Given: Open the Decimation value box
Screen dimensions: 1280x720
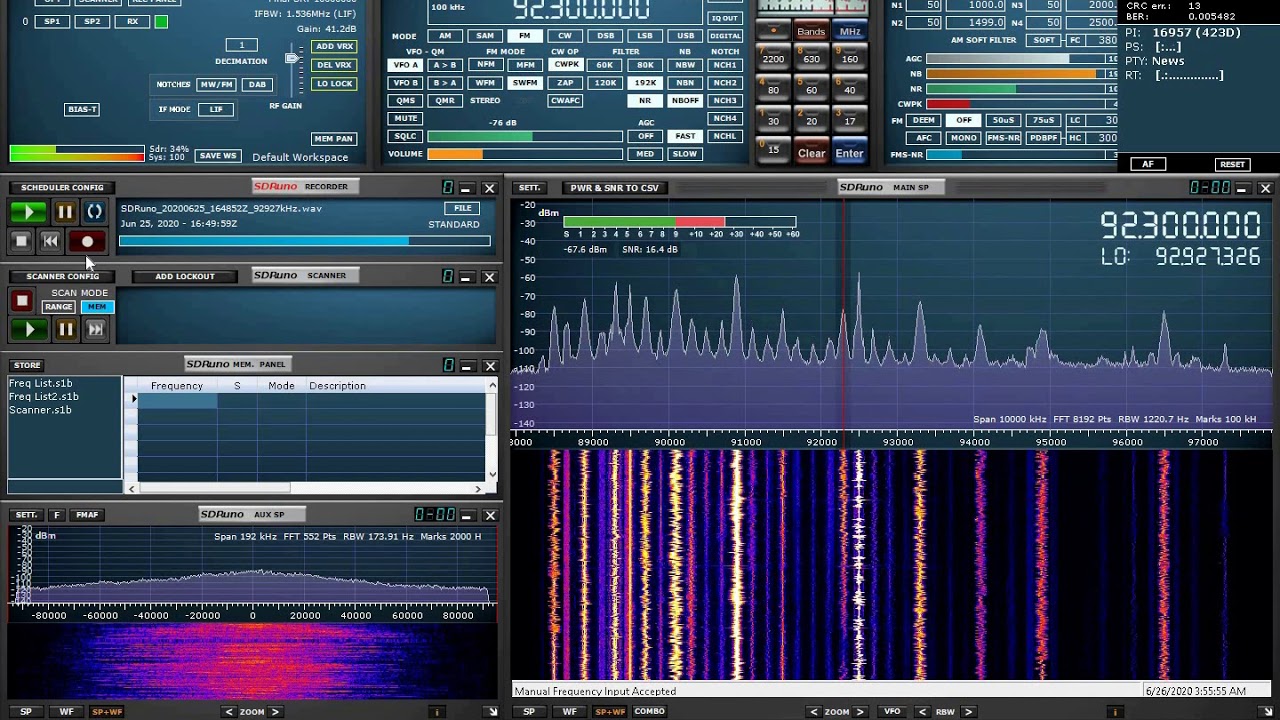Looking at the screenshot, I should pos(241,45).
